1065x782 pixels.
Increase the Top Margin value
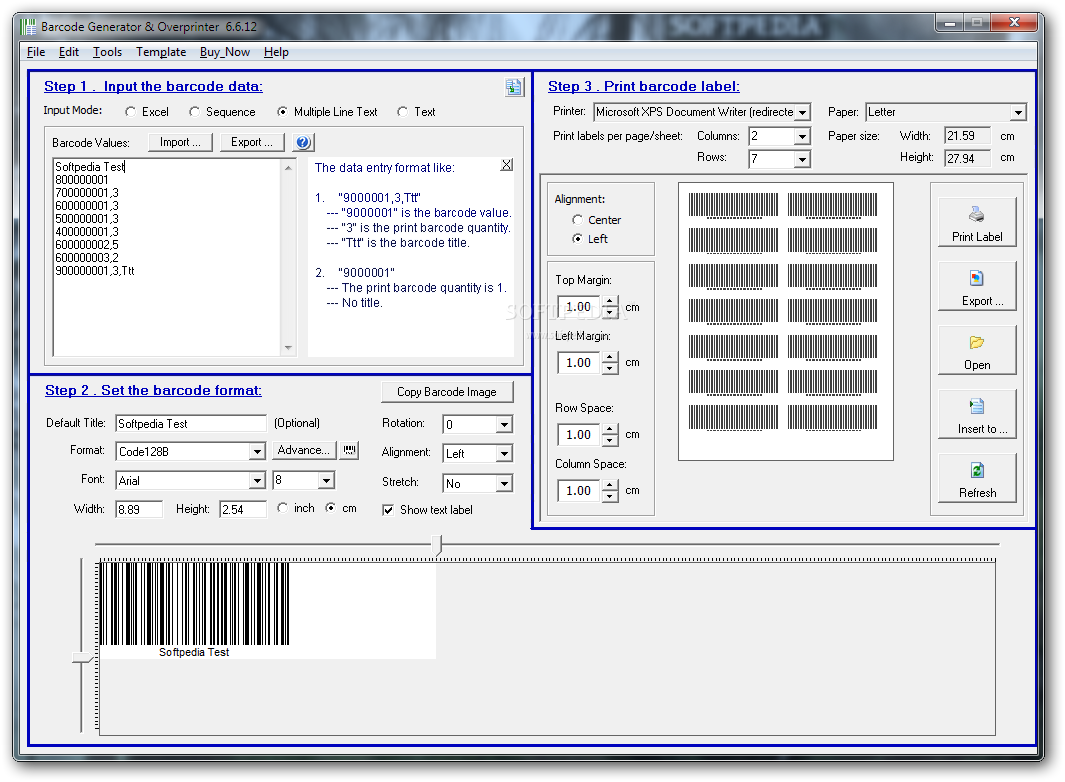(x=610, y=301)
